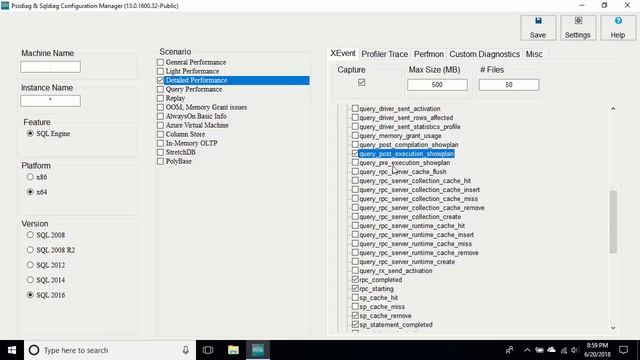Check the Light Performance scenario

[160, 71]
